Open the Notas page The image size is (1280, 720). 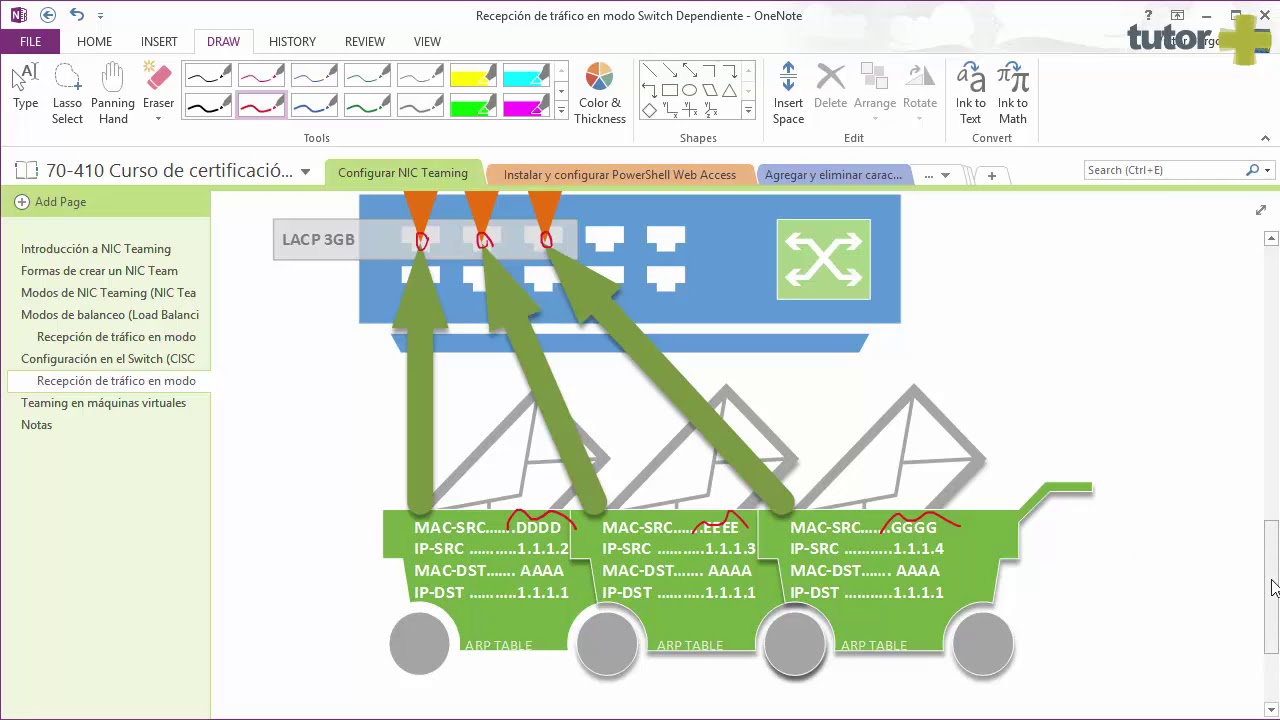pyautogui.click(x=37, y=425)
